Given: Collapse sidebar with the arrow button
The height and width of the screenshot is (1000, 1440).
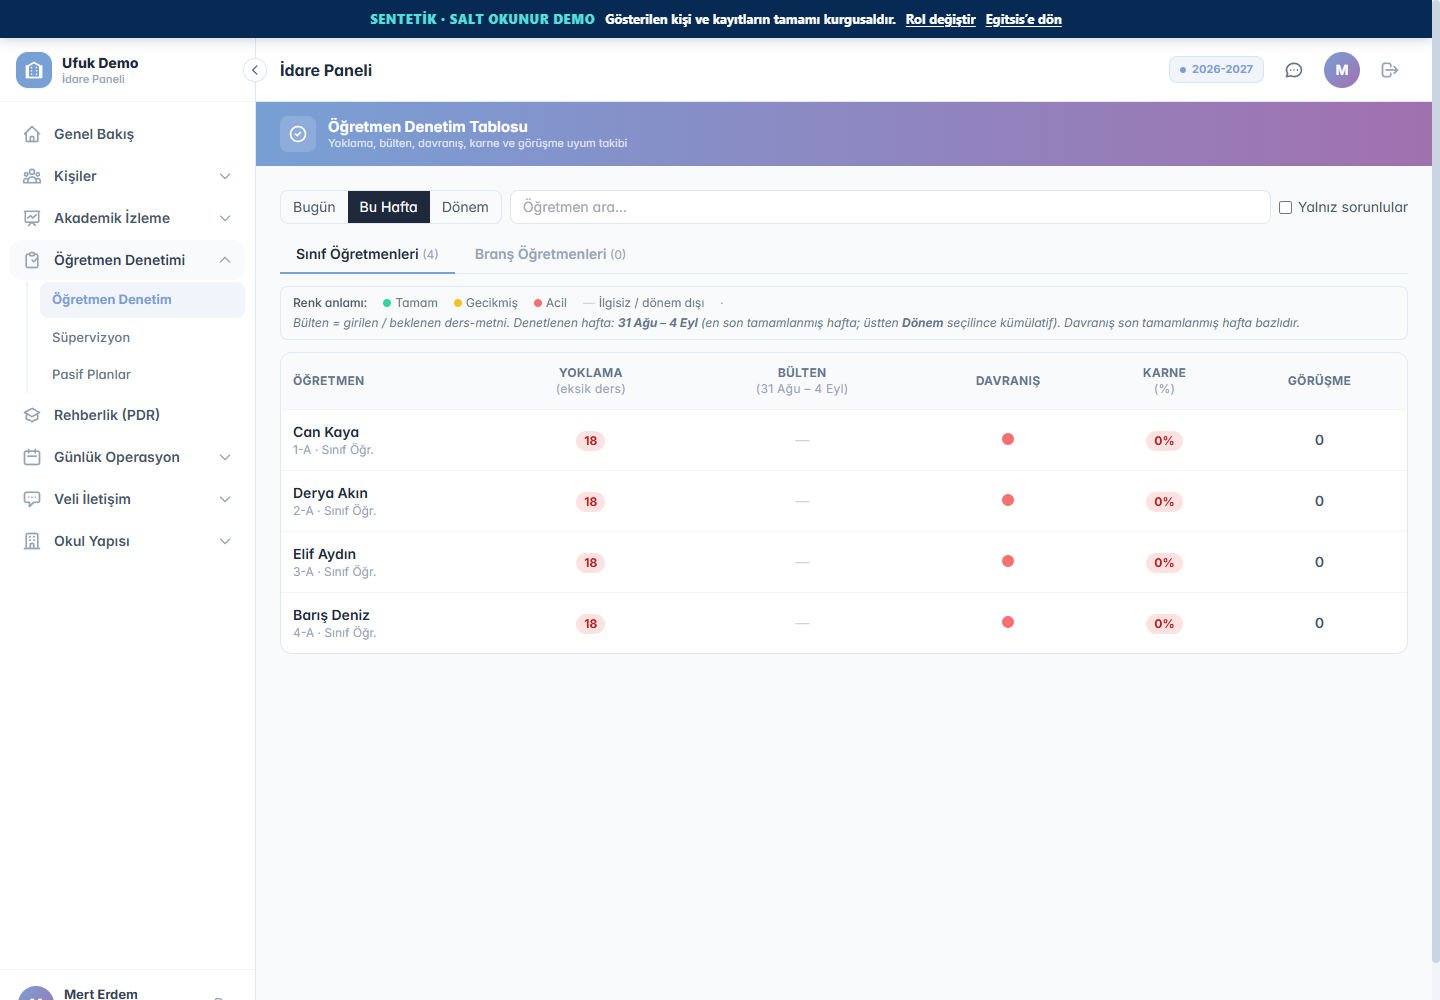Looking at the screenshot, I should point(255,70).
